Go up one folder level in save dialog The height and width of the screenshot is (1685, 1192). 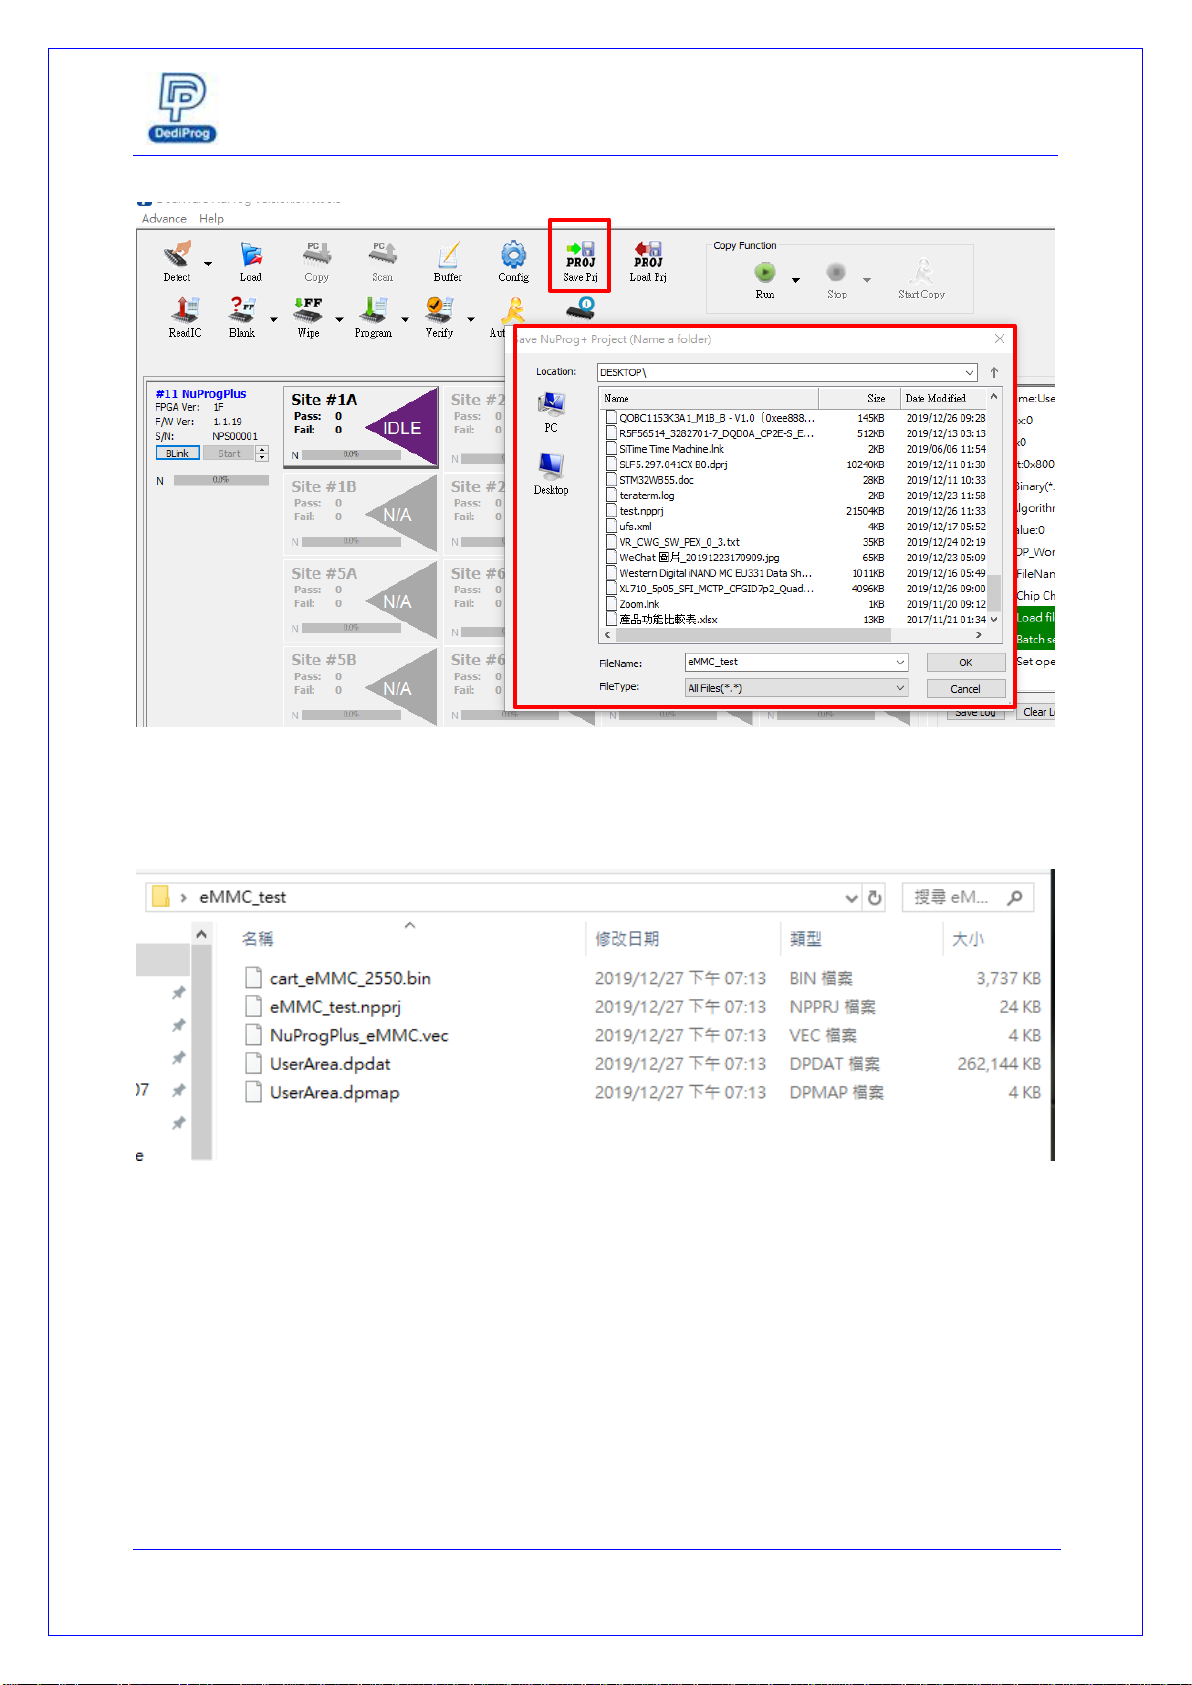[994, 372]
